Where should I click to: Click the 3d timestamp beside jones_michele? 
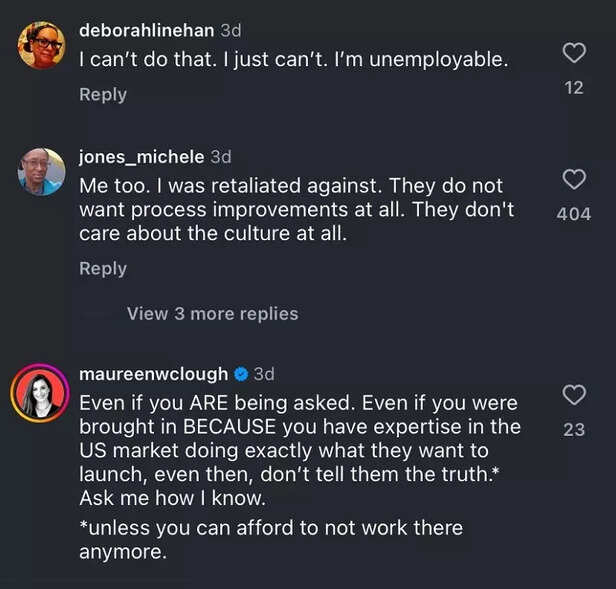click(x=221, y=157)
